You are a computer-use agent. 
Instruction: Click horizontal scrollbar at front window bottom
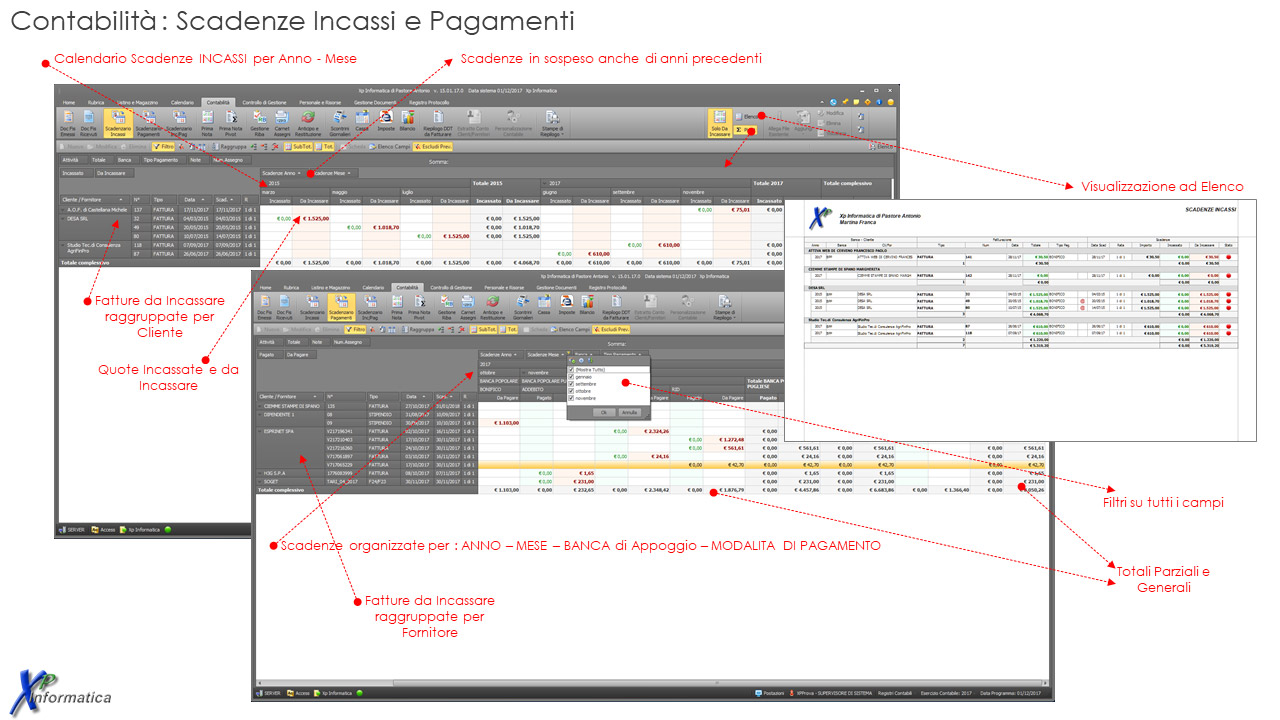pos(653,683)
